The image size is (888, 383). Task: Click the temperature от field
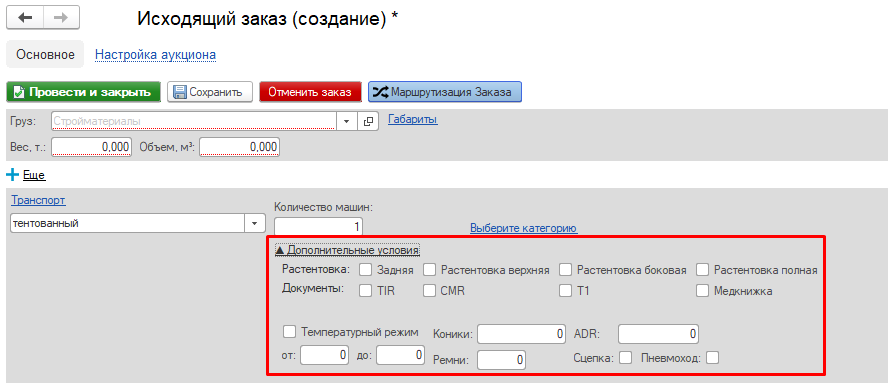point(325,355)
